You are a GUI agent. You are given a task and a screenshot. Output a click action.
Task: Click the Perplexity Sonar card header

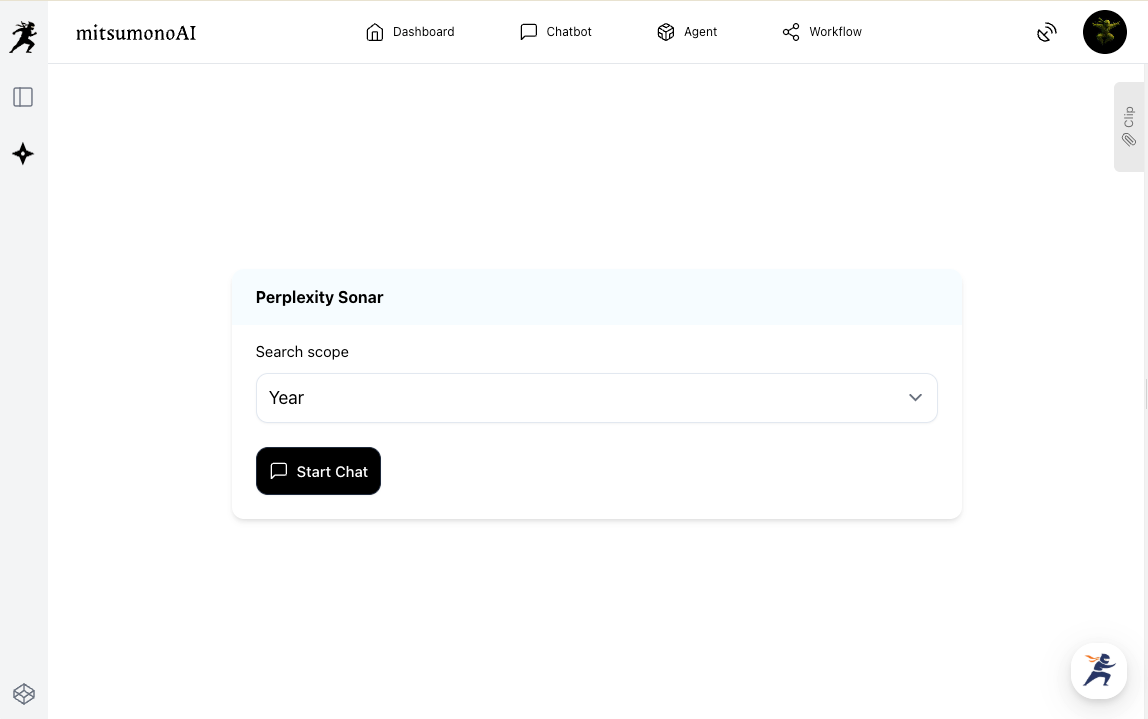tap(320, 297)
